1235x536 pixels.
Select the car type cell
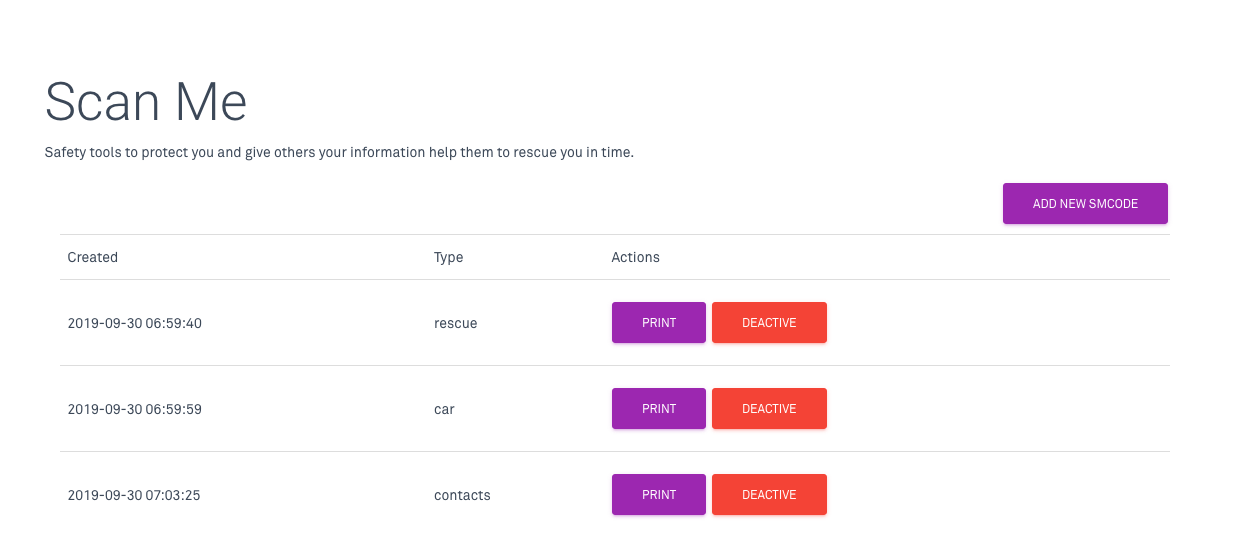click(x=444, y=409)
